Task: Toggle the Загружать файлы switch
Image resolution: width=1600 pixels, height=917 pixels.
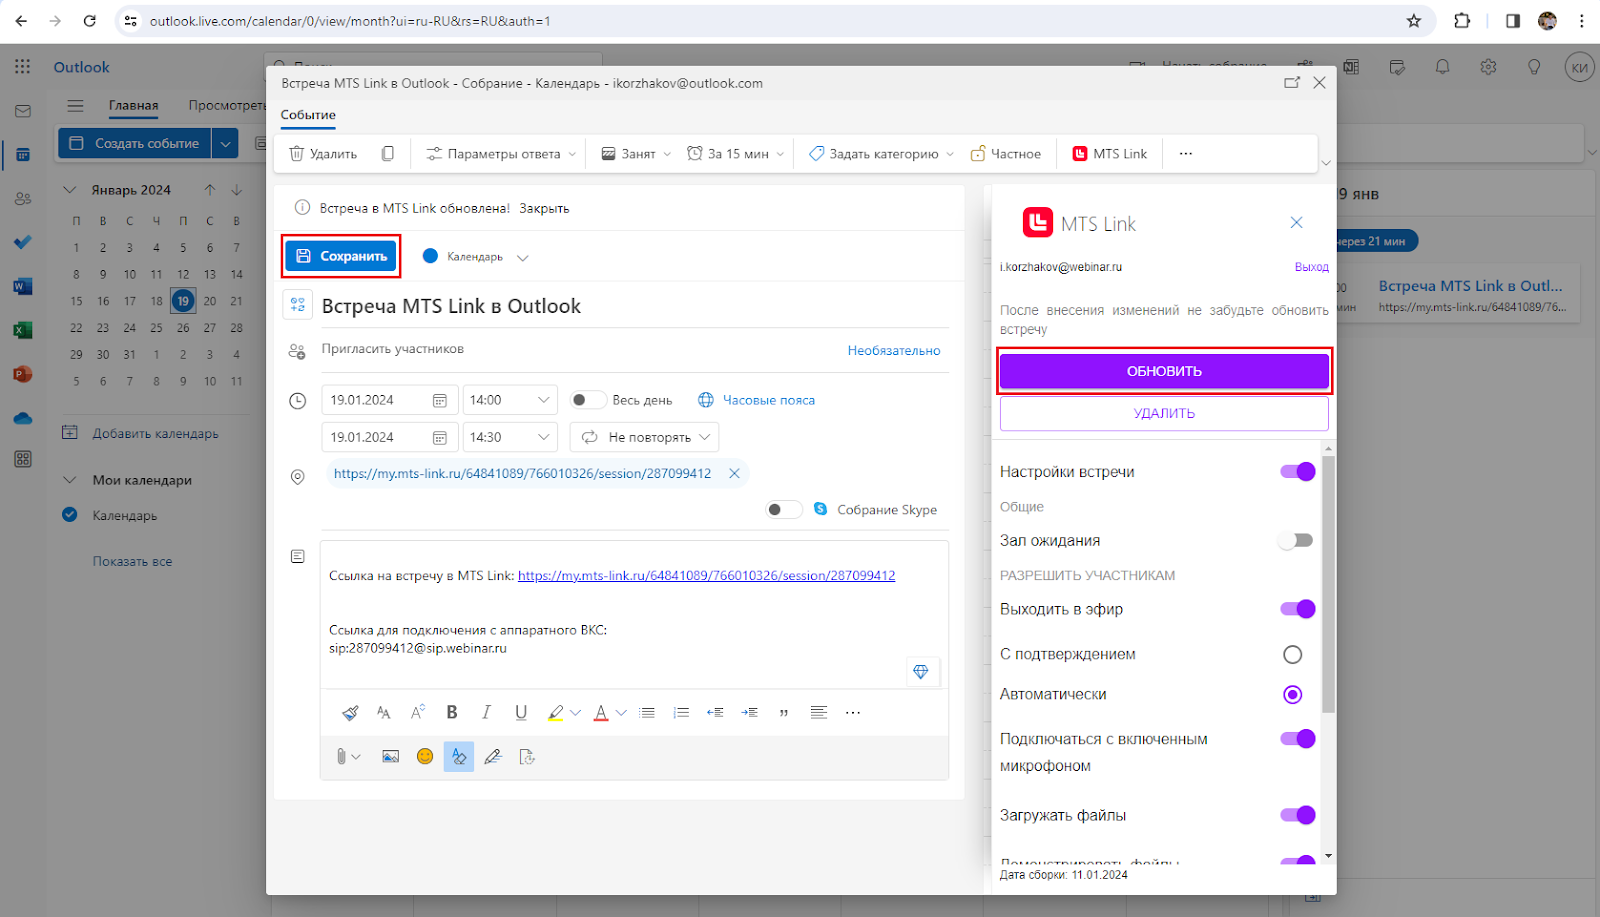Action: click(x=1298, y=815)
